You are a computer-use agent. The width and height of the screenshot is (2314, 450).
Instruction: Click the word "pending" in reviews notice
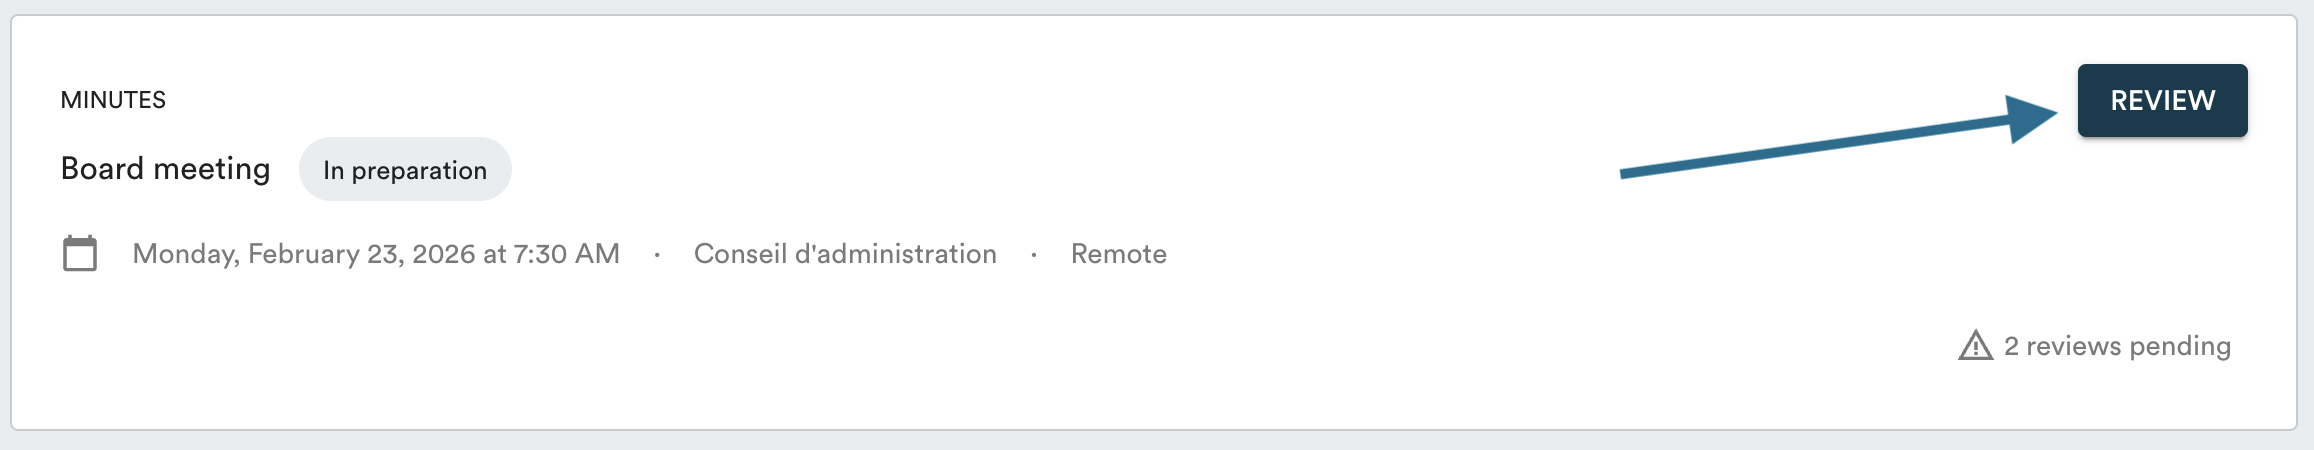point(2180,346)
